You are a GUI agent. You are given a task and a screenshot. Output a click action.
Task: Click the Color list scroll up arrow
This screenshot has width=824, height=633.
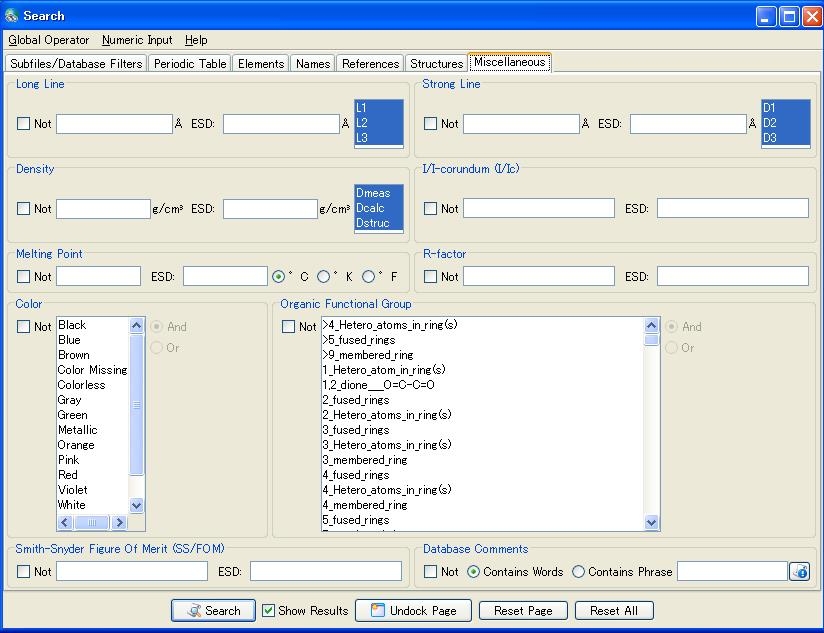pos(136,325)
